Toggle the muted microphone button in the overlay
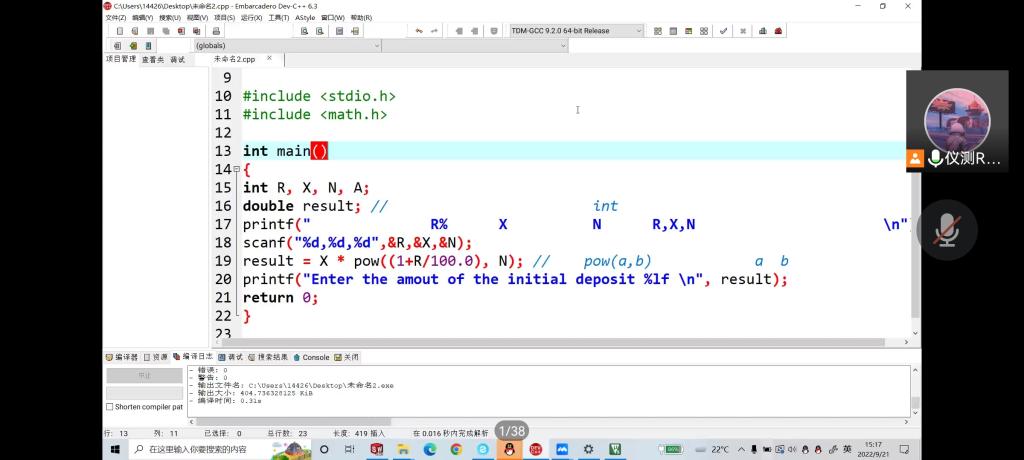Image resolution: width=1024 pixels, height=460 pixels. pos(944,230)
